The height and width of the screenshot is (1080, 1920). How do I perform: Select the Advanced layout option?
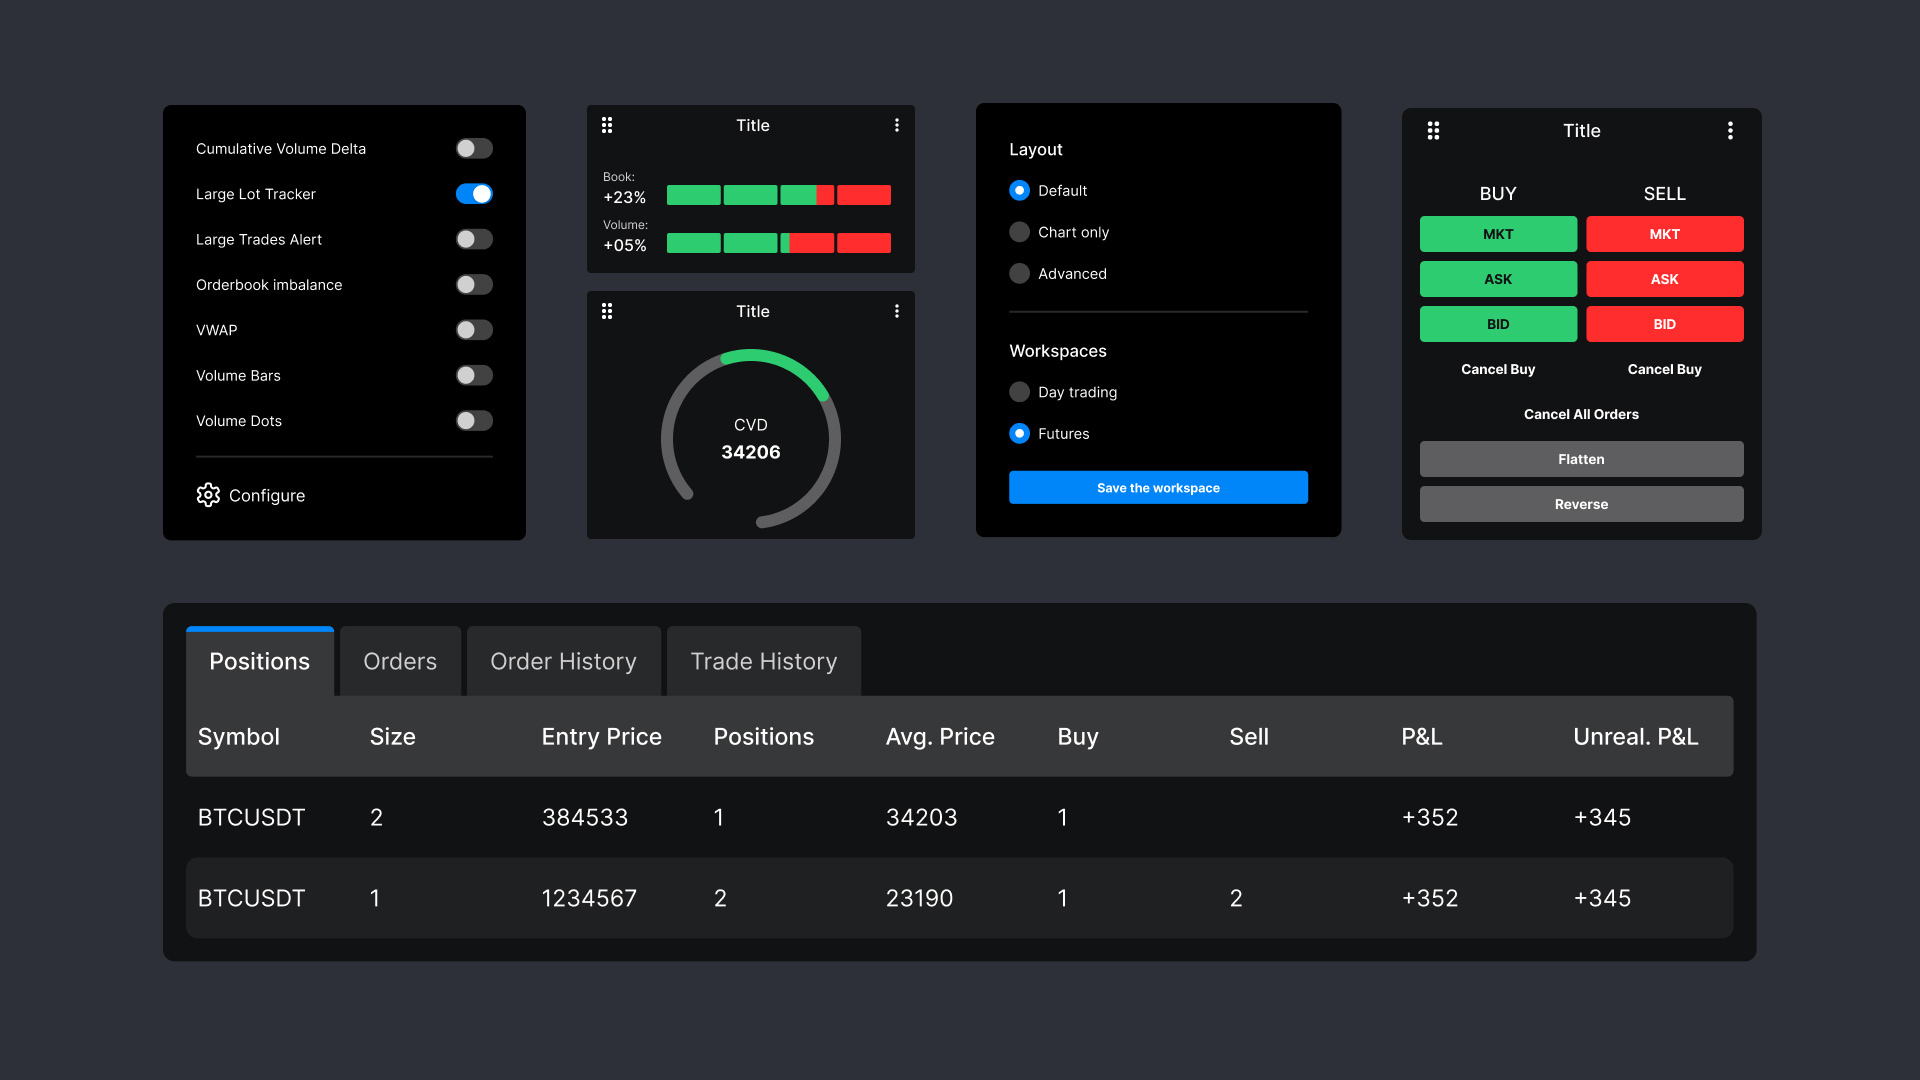pyautogui.click(x=1019, y=273)
